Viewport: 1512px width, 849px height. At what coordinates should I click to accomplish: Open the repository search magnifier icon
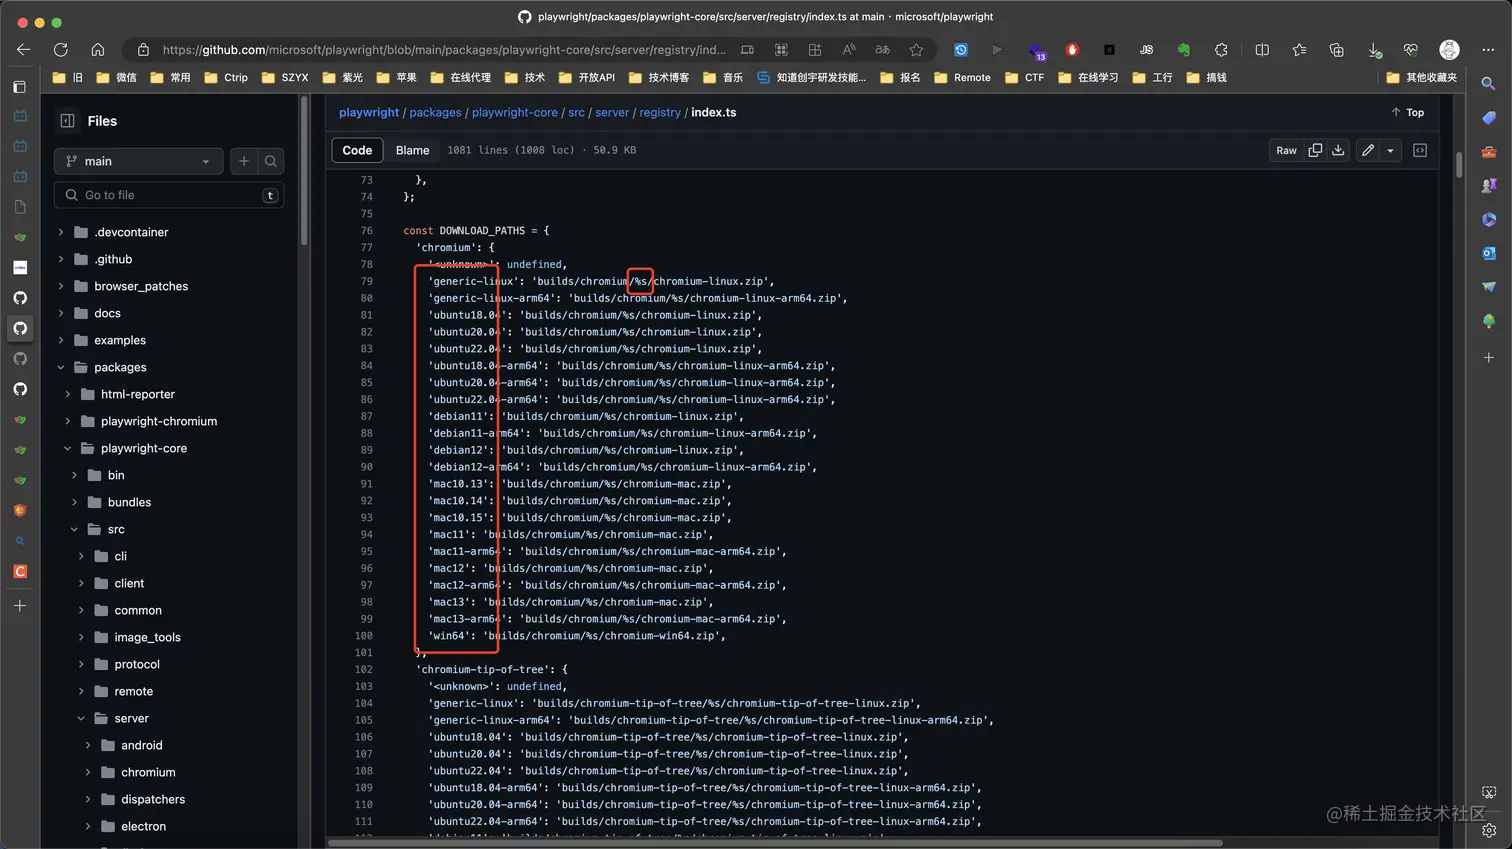pyautogui.click(x=271, y=161)
